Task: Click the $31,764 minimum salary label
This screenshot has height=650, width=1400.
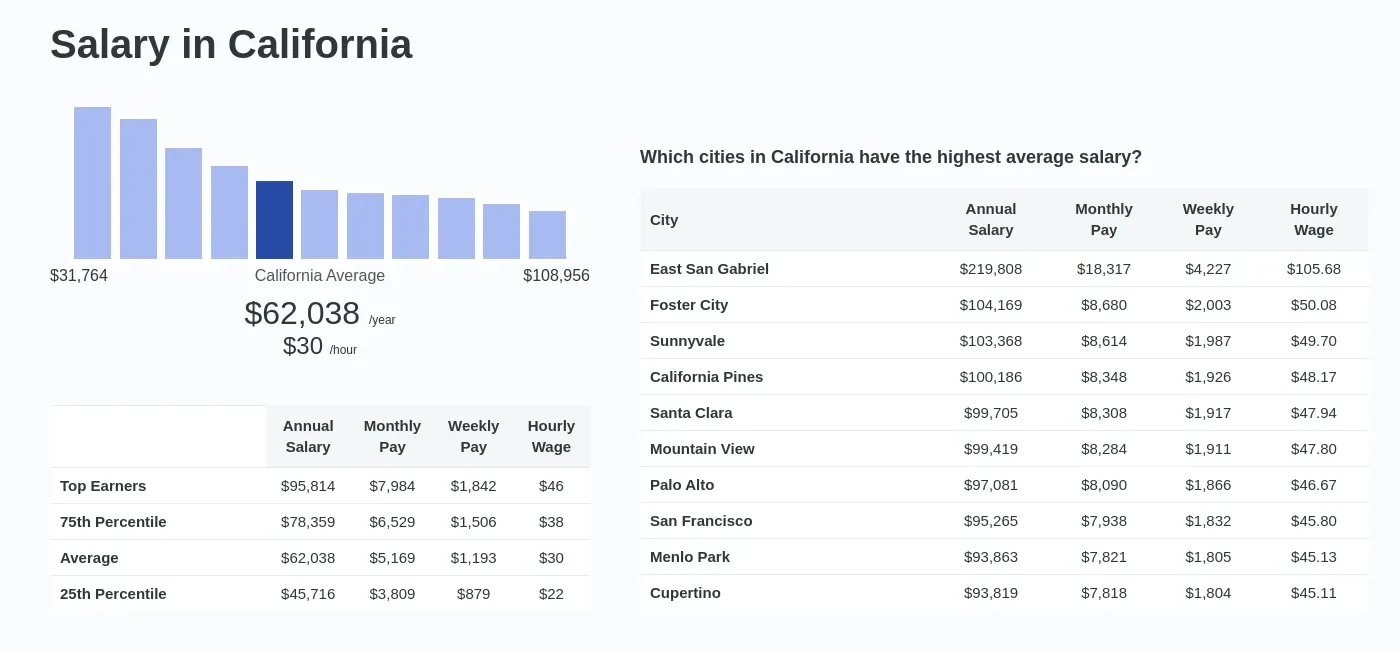Action: (x=79, y=275)
